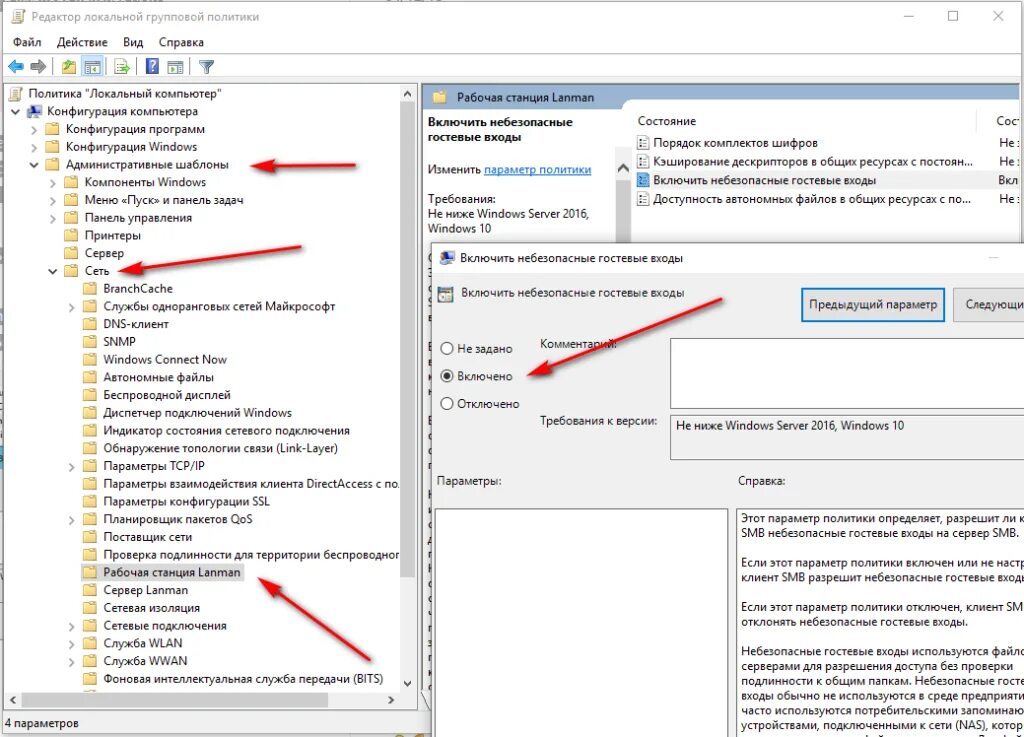This screenshot has height=737, width=1024.
Task: Expand the Компоненты Windows node
Action: pyautogui.click(x=53, y=183)
